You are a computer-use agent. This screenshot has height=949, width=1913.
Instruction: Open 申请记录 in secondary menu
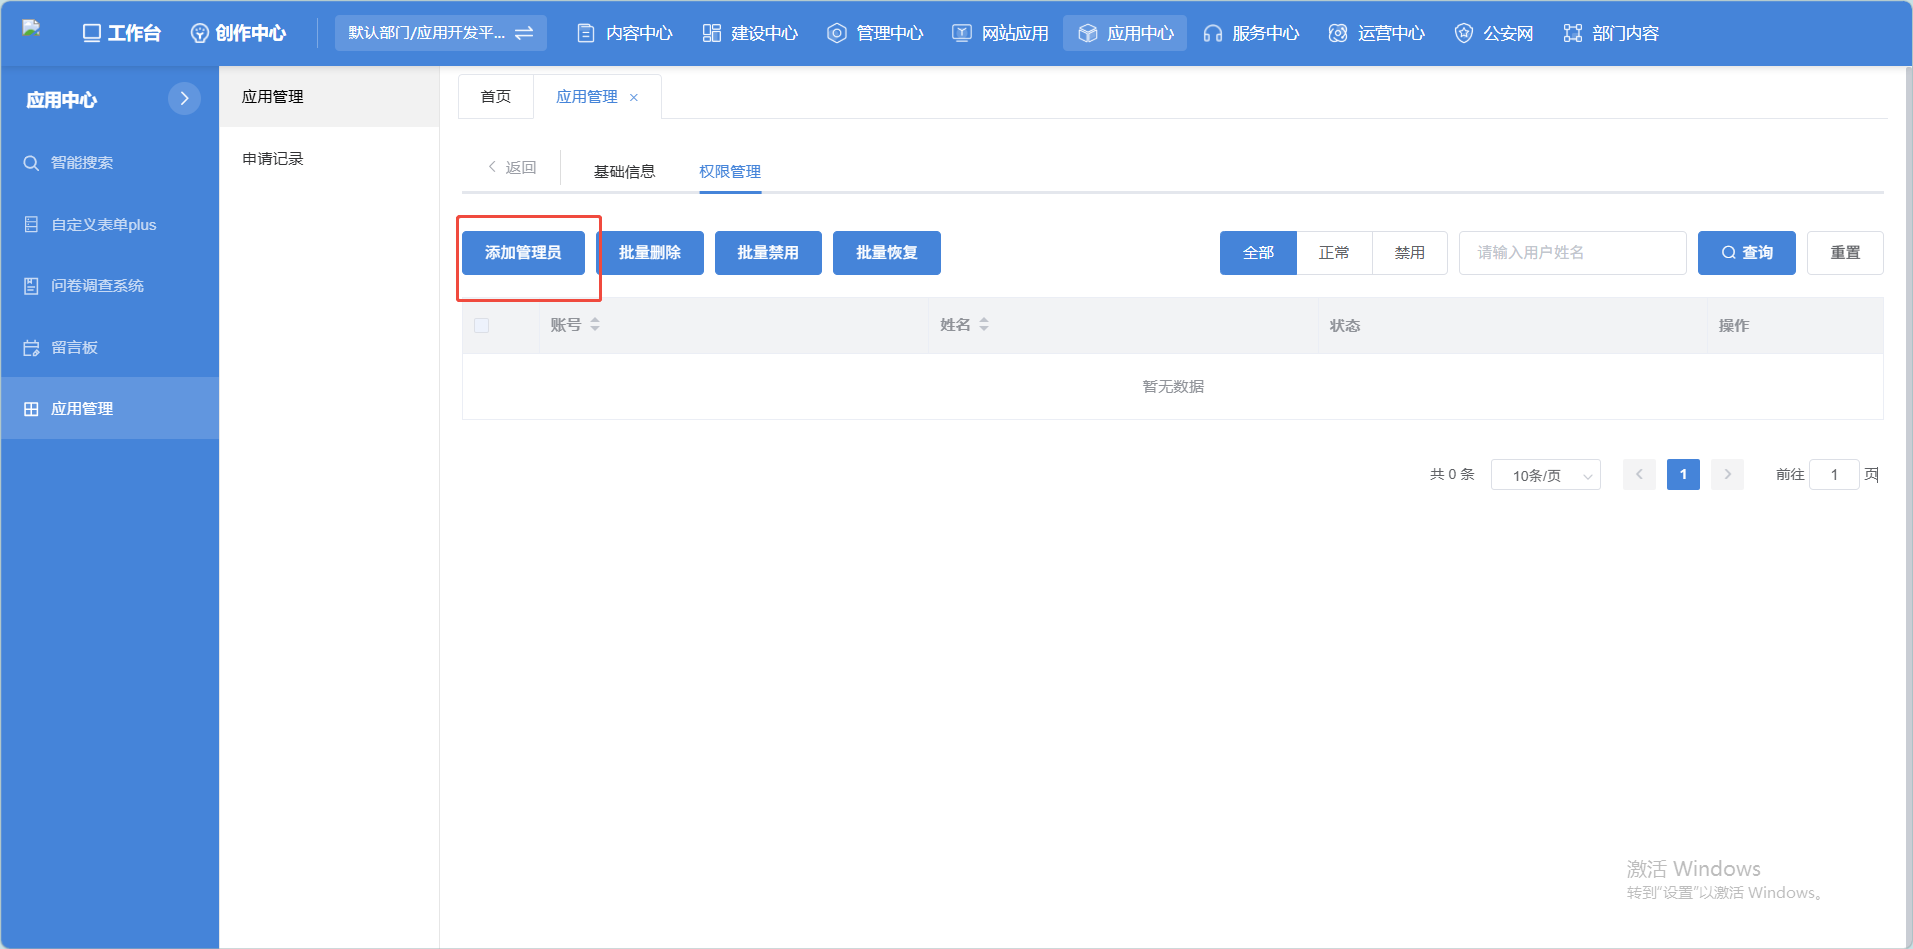[x=329, y=159]
